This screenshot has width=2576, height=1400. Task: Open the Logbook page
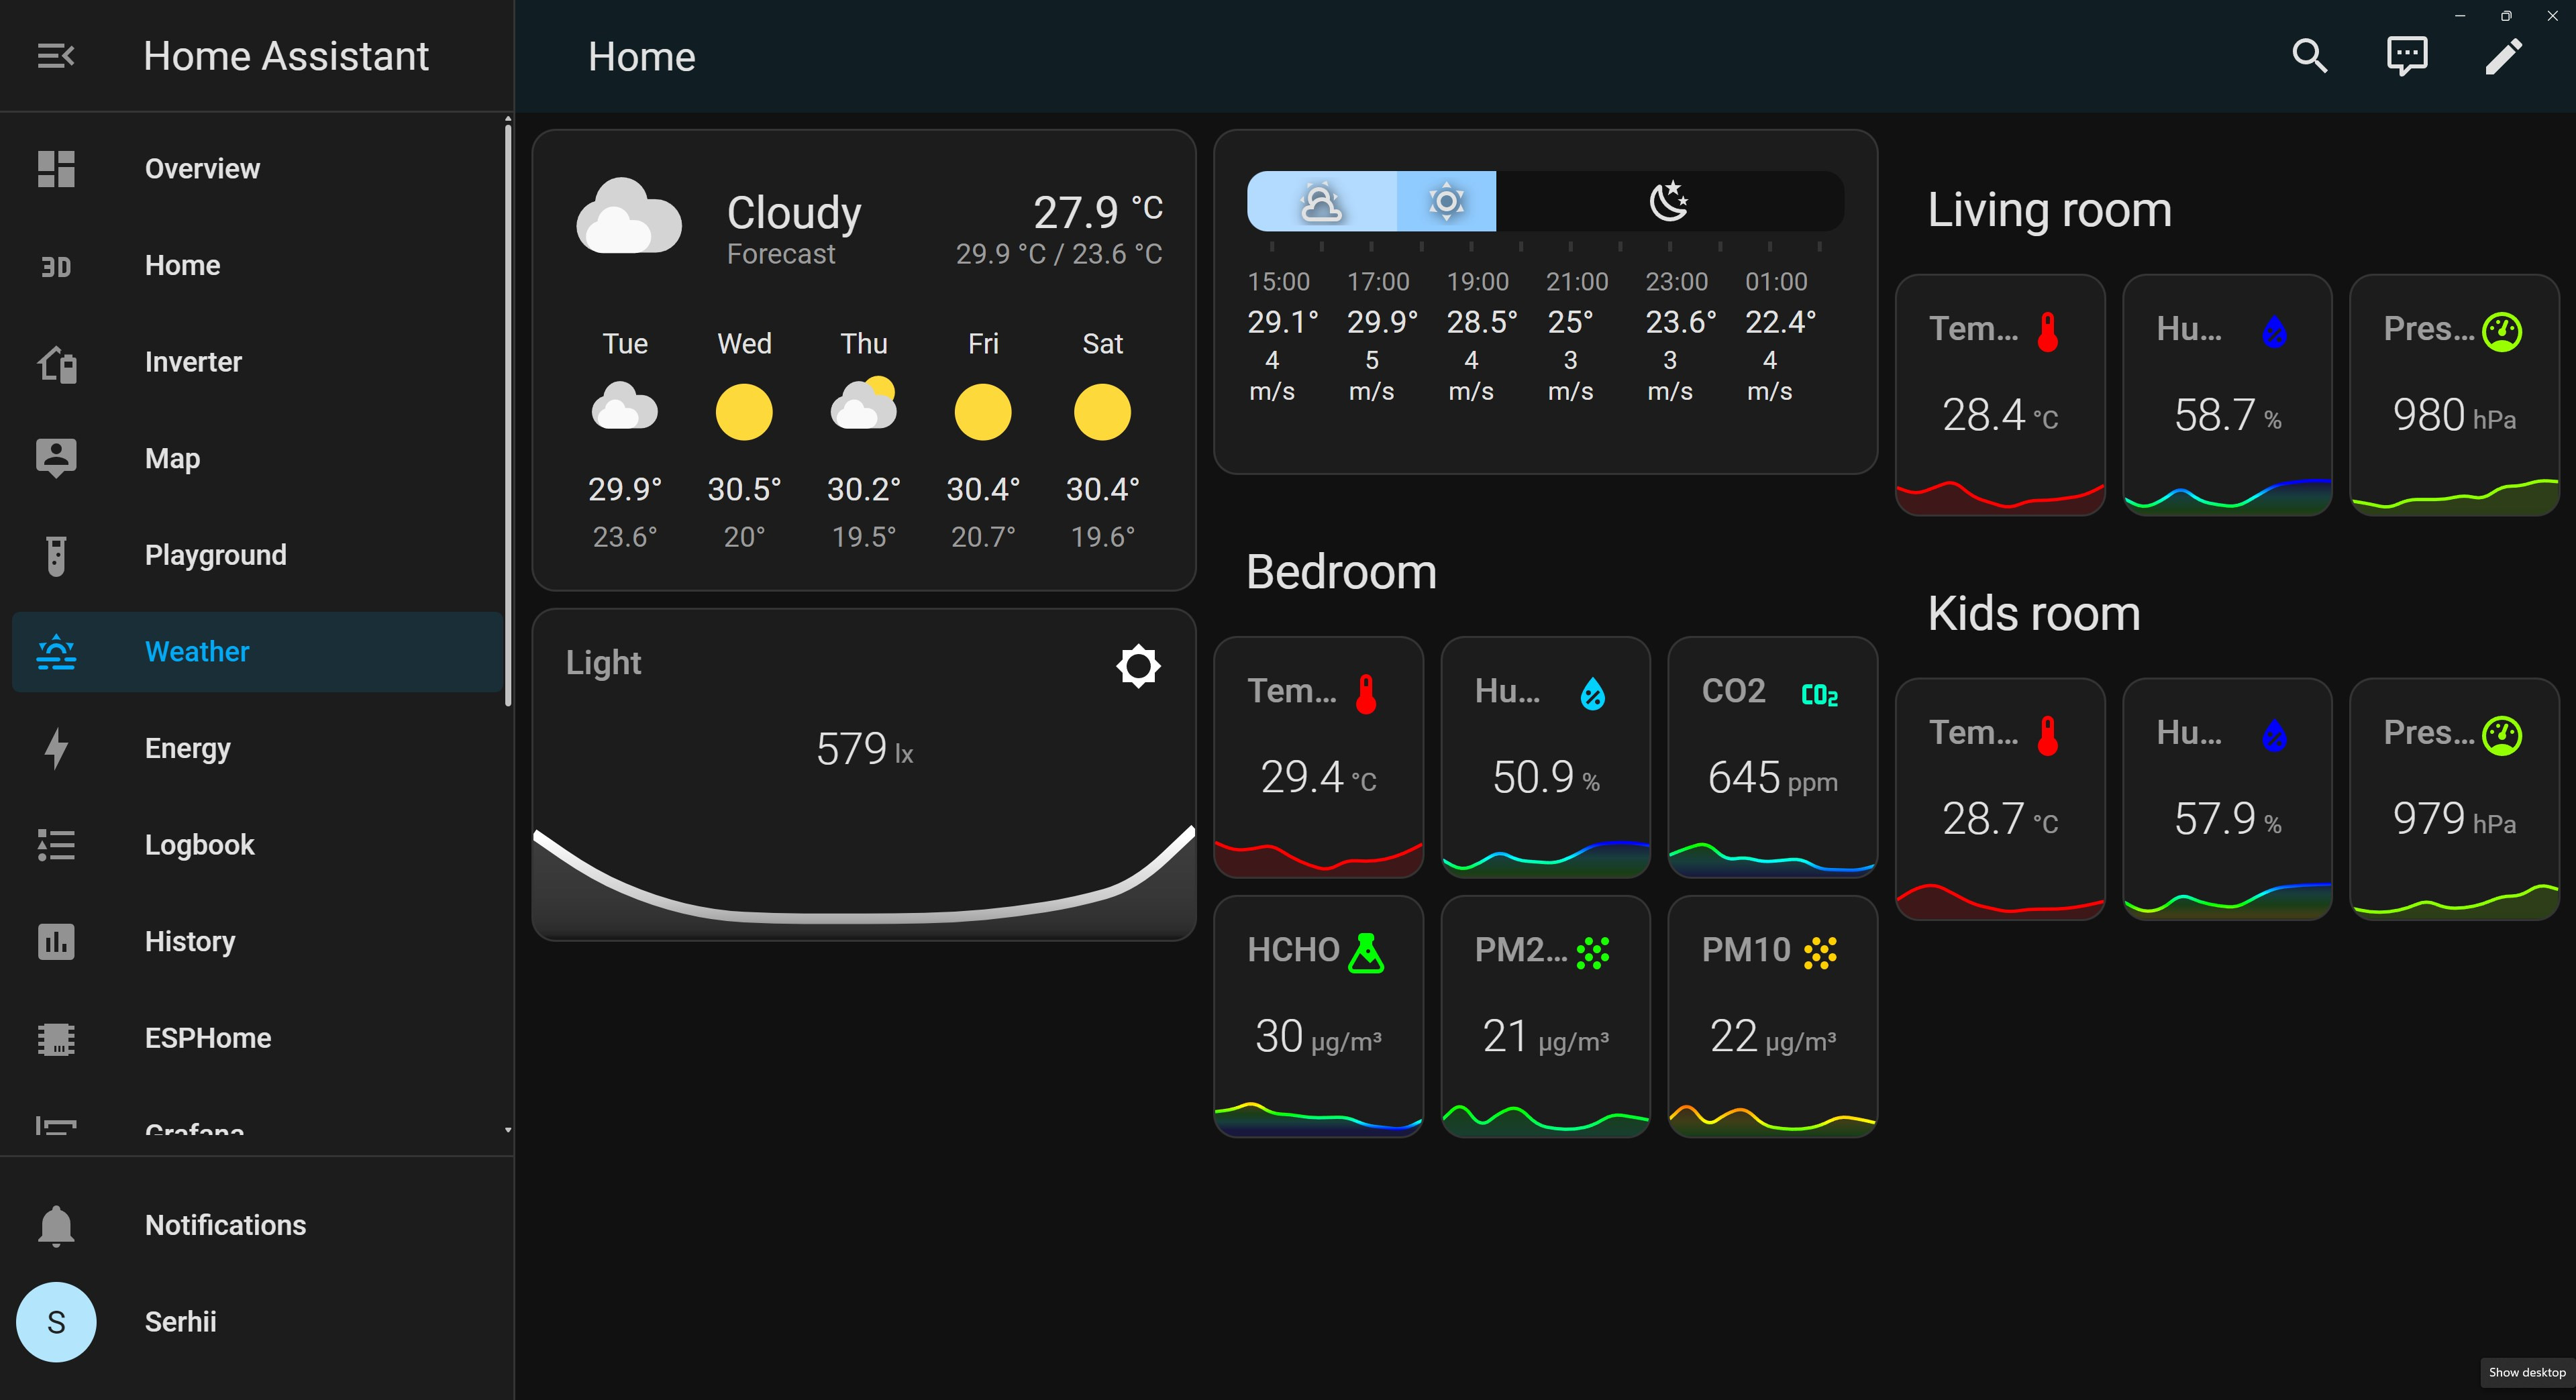200,844
